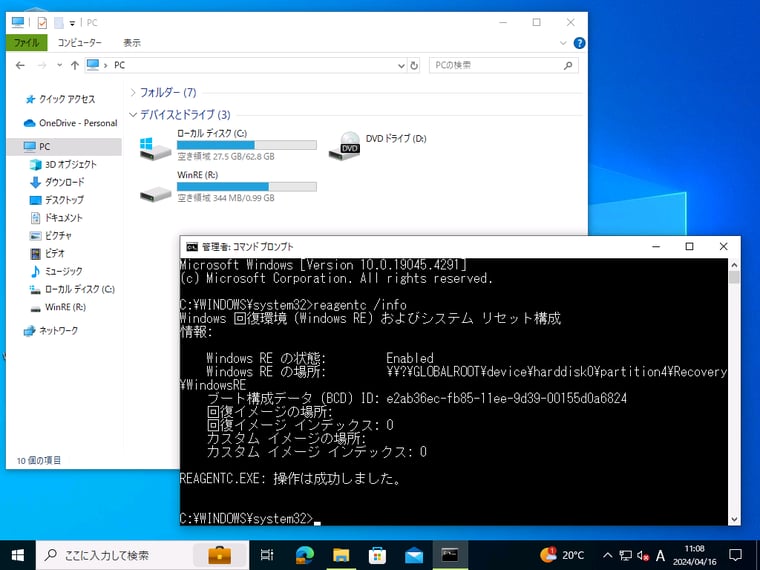
Task: Click the taskbar search box
Action: point(142,555)
